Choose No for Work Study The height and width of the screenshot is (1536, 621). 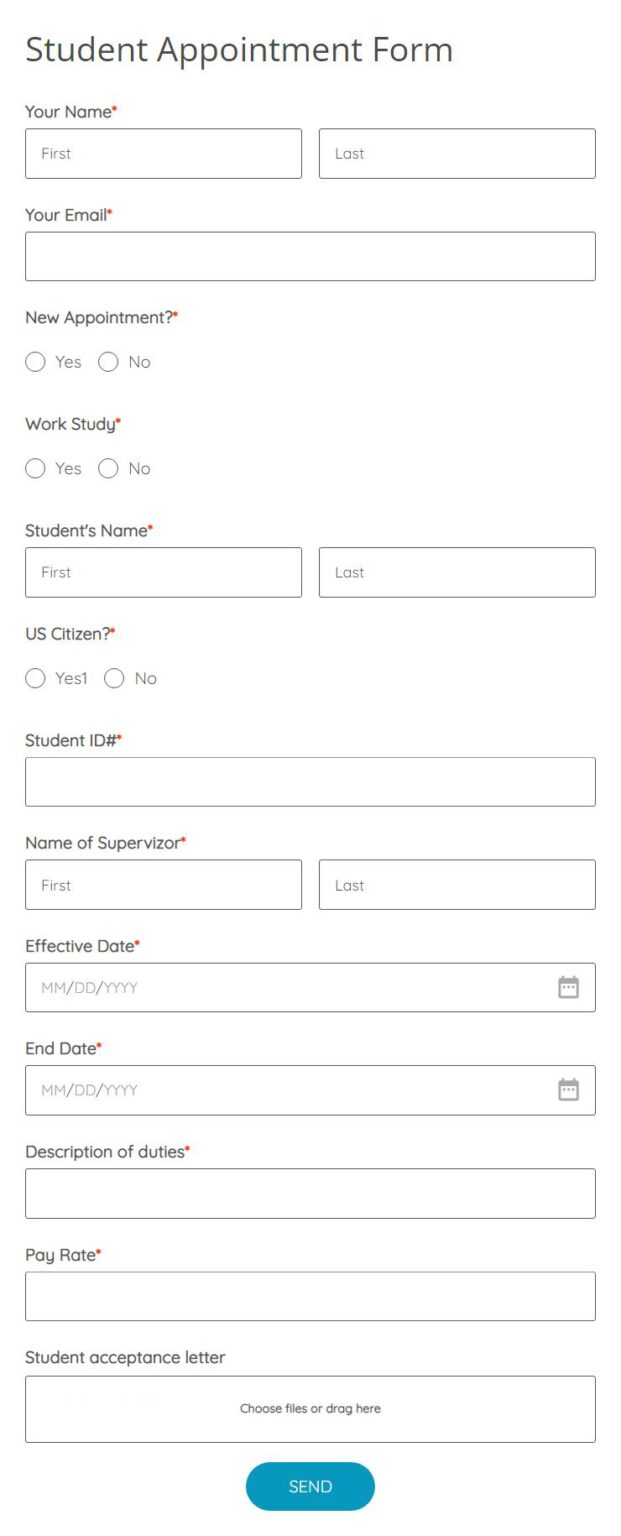108,468
